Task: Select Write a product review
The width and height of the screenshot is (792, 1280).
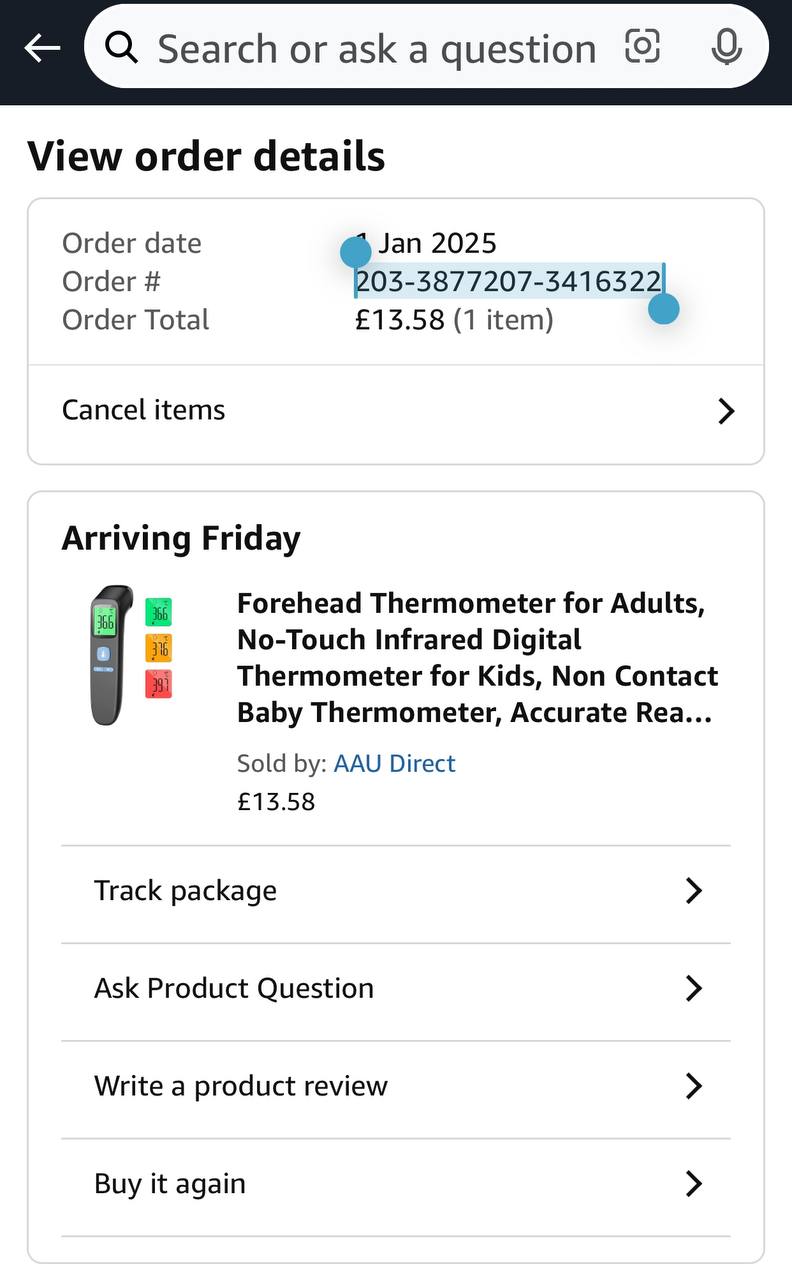Action: (241, 1086)
